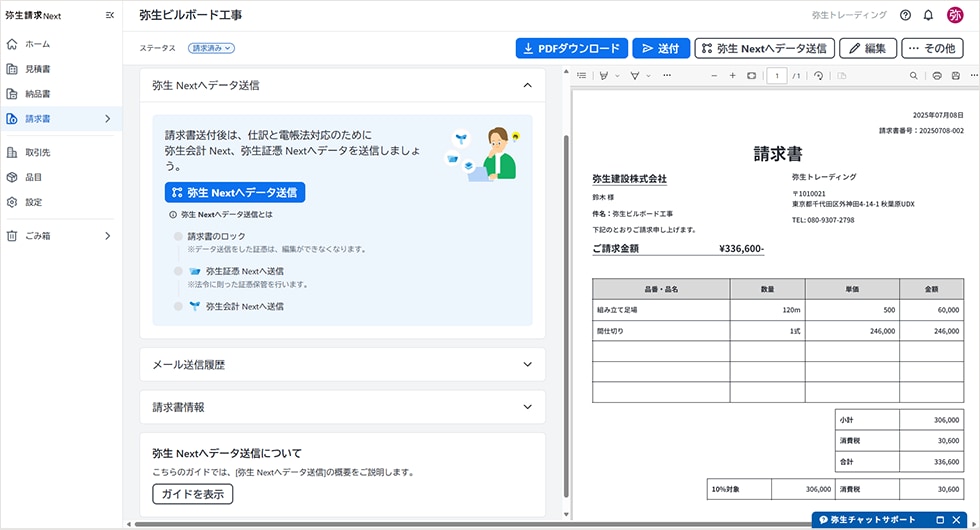Collapse the sidebar with the toggle icon
This screenshot has height=530, width=980.
click(109, 15)
